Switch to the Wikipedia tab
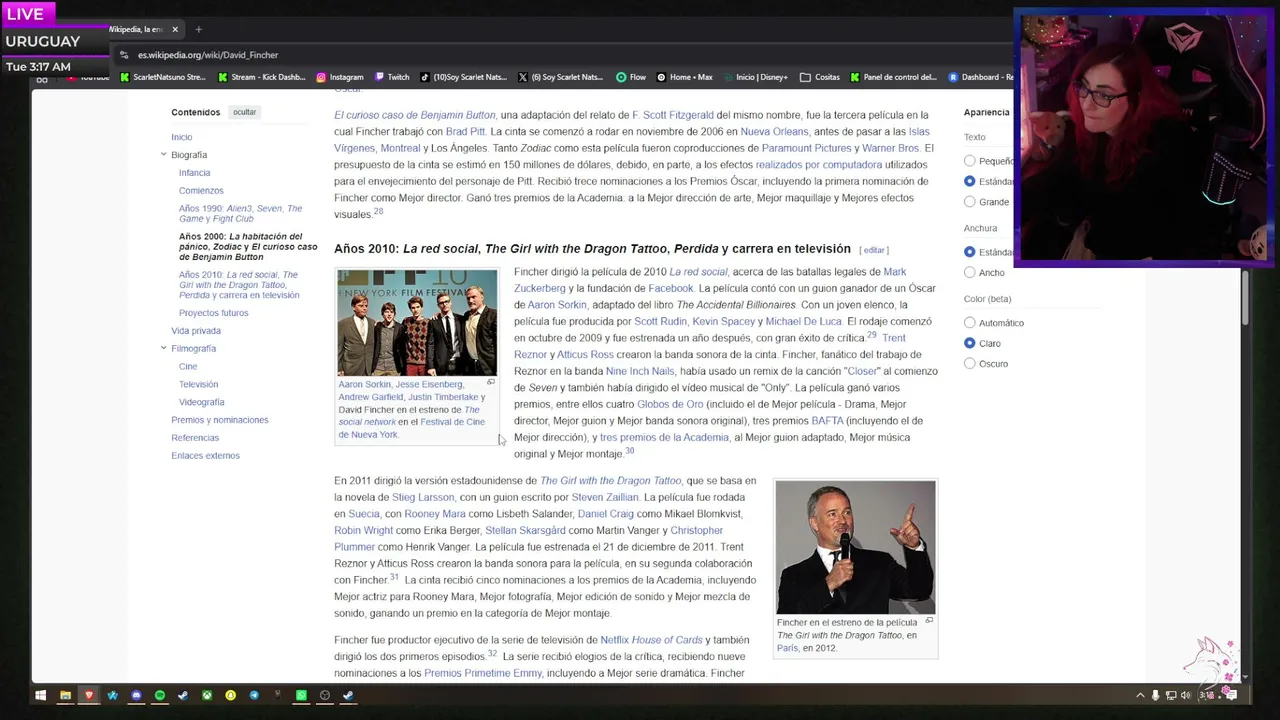 137,29
